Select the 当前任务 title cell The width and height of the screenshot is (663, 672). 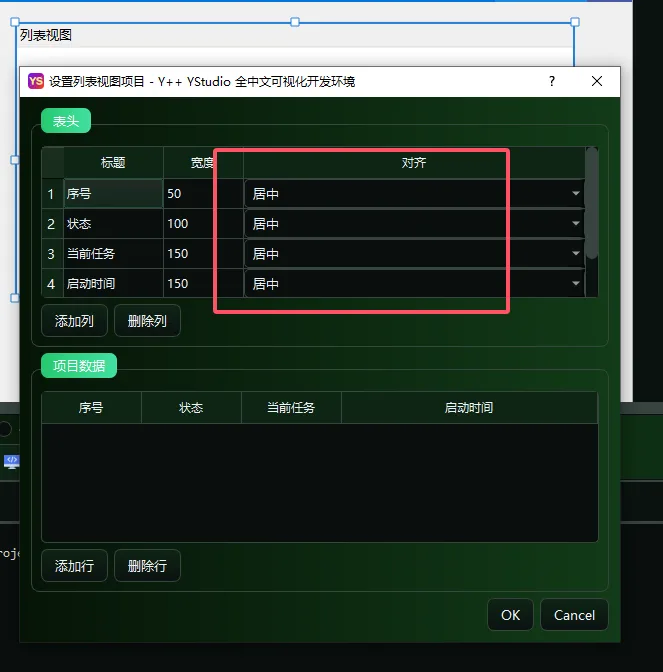[113, 254]
